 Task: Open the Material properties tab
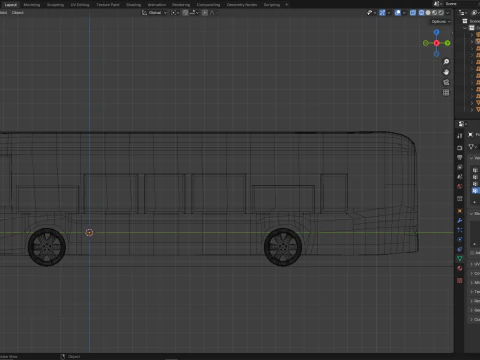point(460,268)
